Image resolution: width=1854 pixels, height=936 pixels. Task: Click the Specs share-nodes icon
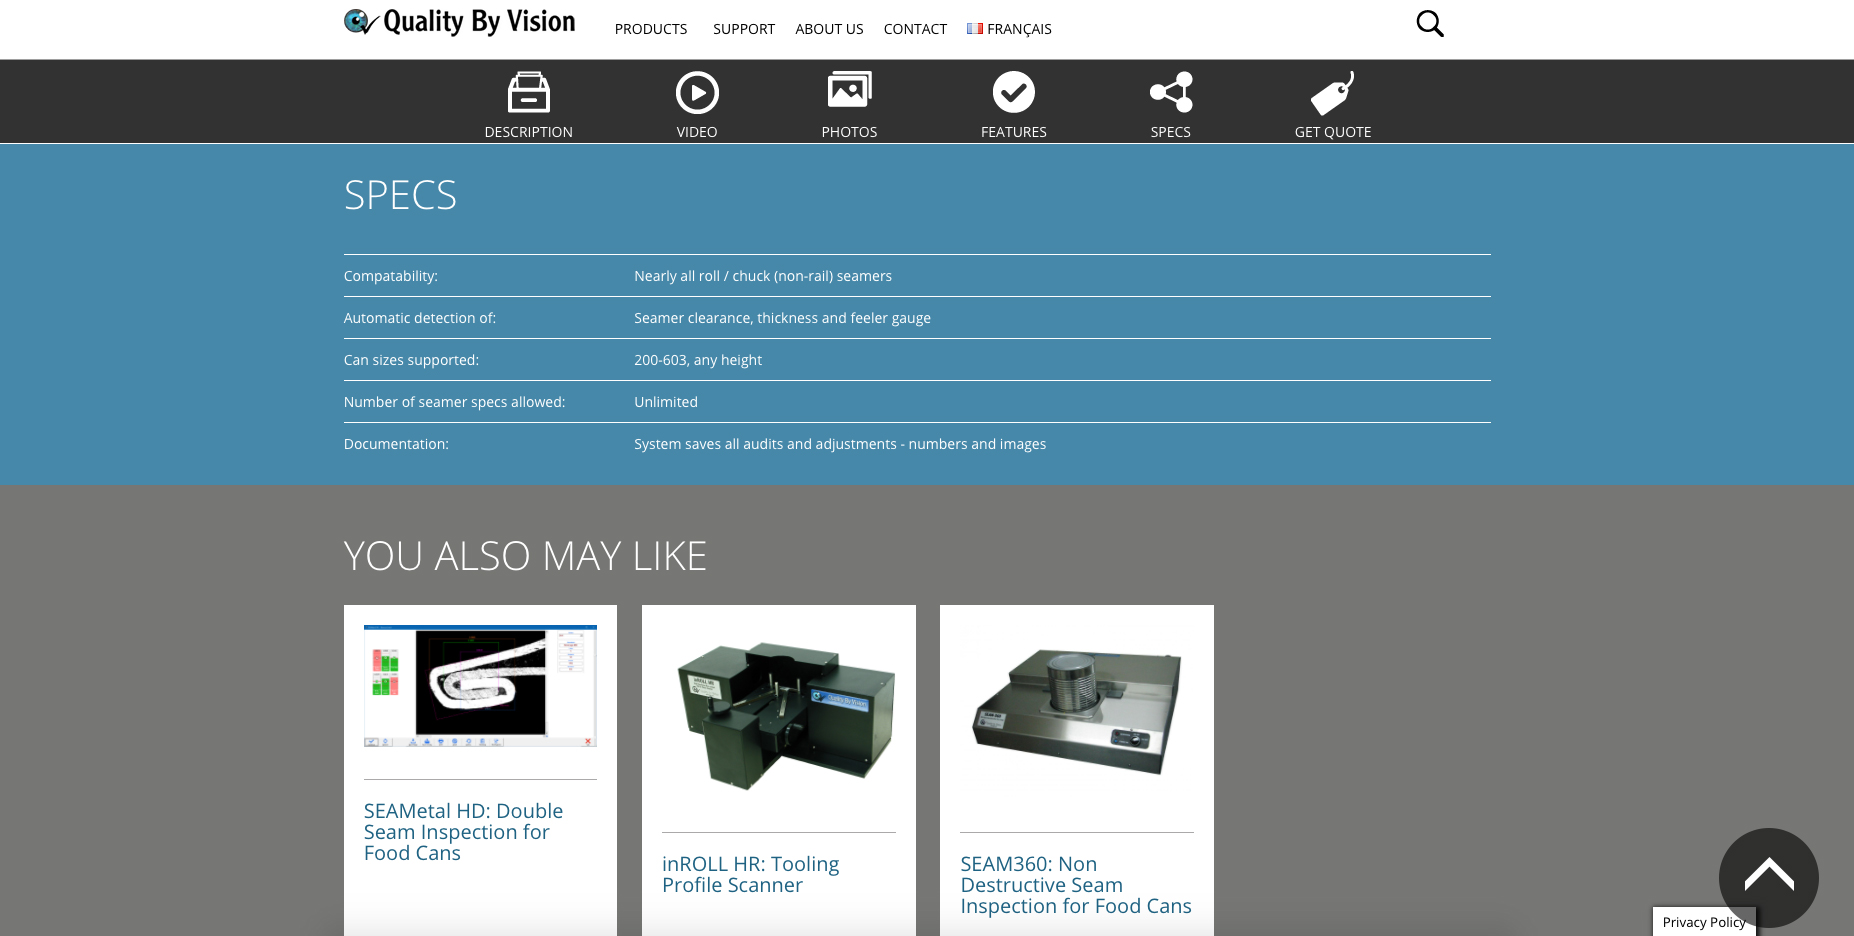1171,92
